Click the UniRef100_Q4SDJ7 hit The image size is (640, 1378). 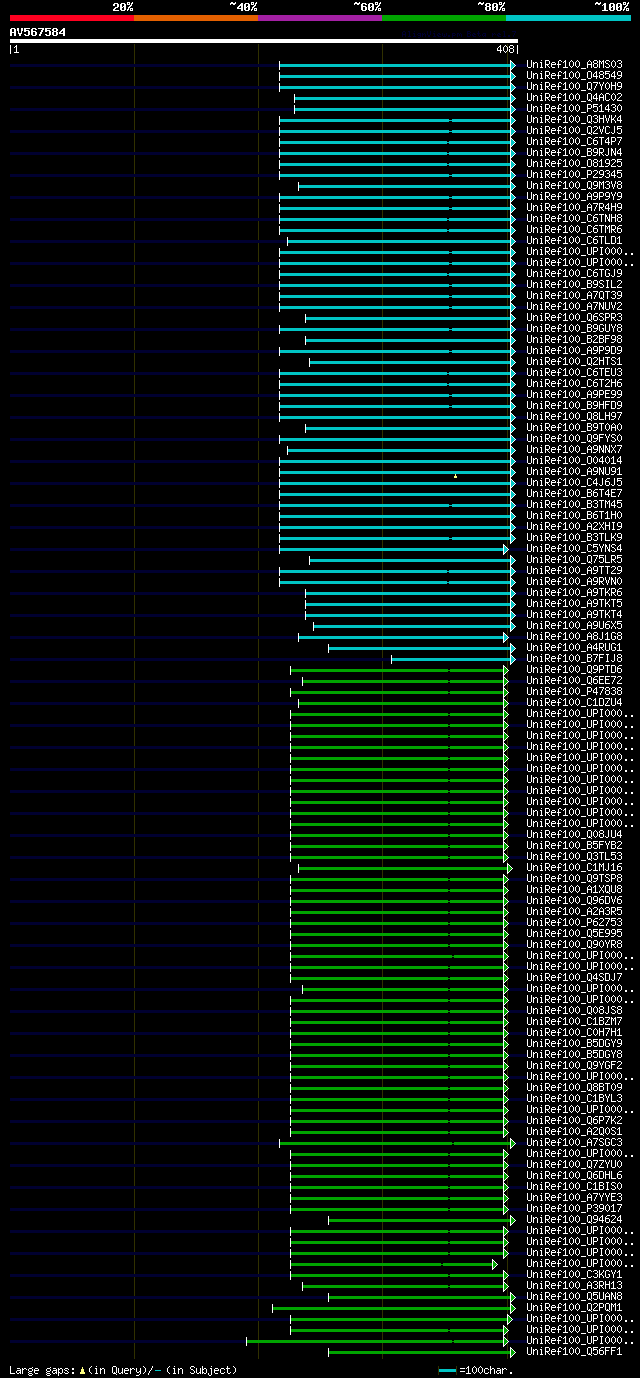[574, 977]
